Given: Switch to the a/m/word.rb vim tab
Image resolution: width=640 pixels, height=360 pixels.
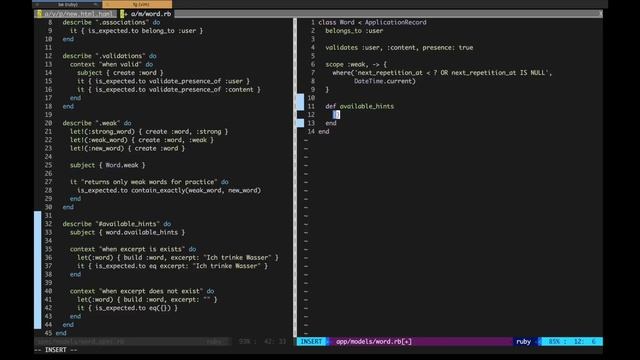Looking at the screenshot, I should click(146, 14).
